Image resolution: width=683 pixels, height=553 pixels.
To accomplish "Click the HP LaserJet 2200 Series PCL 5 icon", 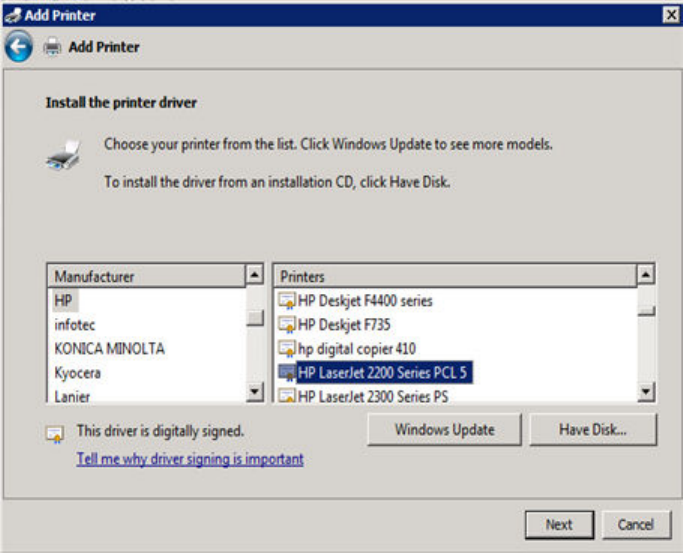I will 287,372.
